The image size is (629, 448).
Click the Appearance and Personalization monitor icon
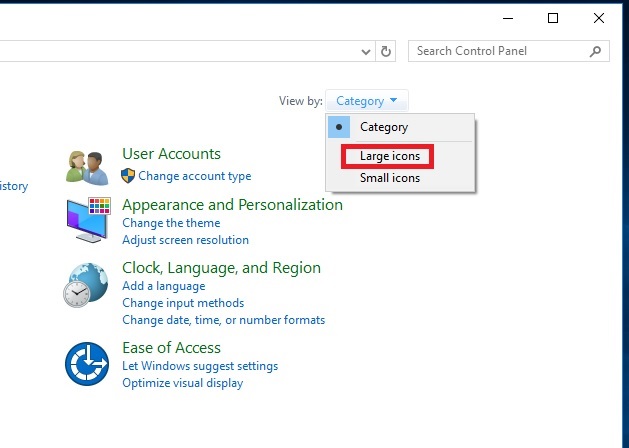[88, 219]
